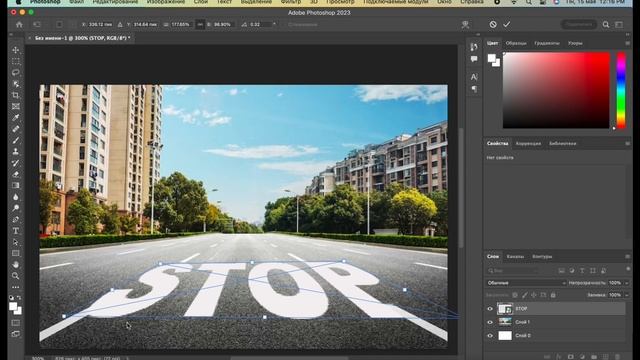Switch to the Каналы tab
Screen dimensions: 640x360
(x=515, y=257)
